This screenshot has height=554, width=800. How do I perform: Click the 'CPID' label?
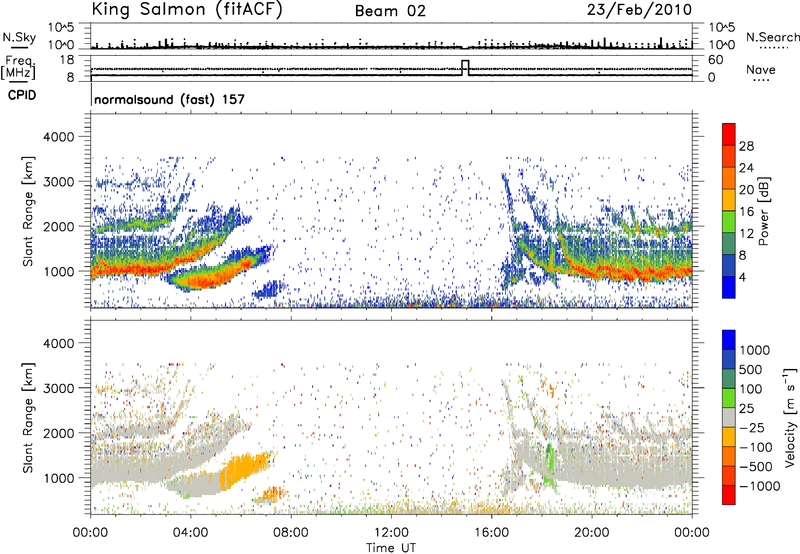pyautogui.click(x=22, y=95)
